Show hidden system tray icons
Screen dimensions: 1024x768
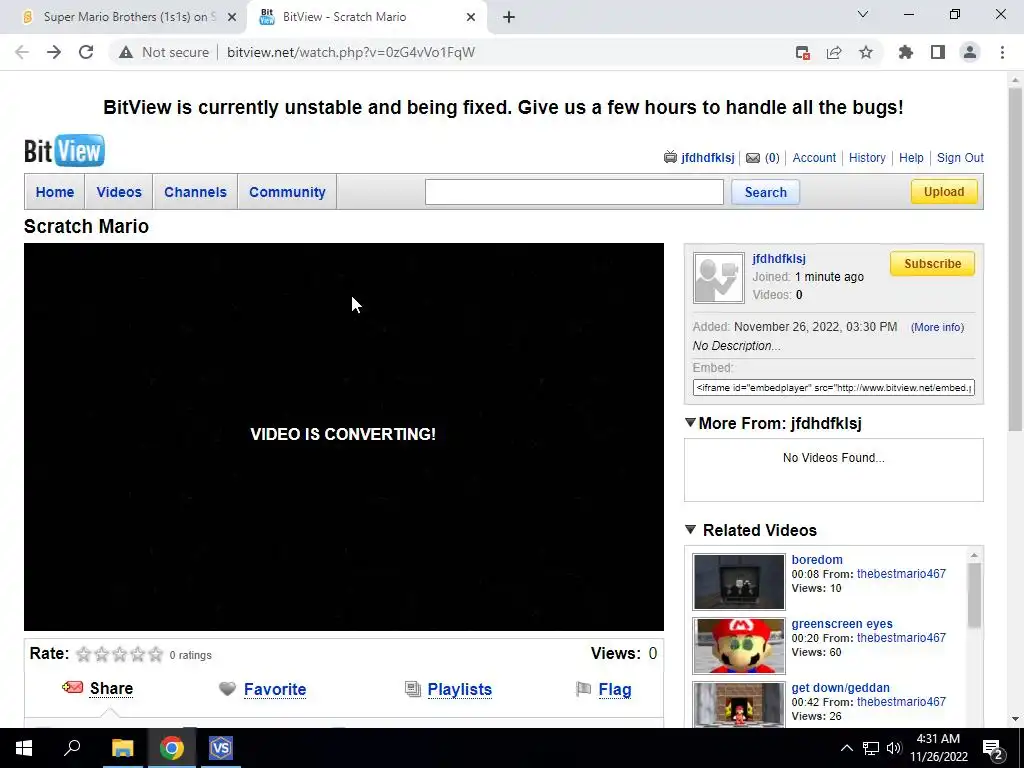tap(846, 748)
